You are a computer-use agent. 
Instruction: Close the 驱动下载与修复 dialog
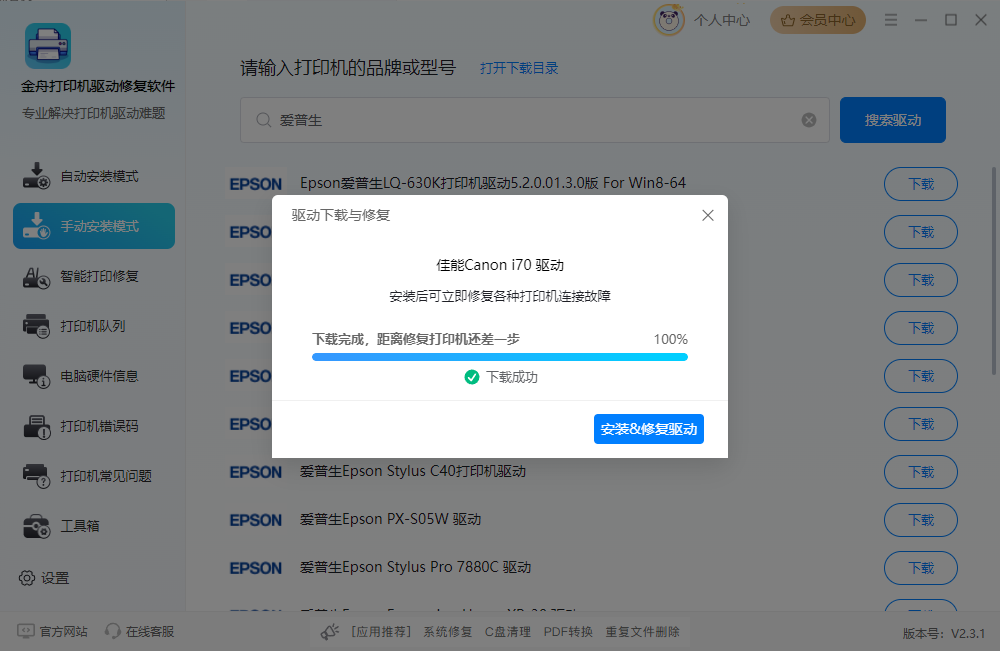[x=707, y=216]
